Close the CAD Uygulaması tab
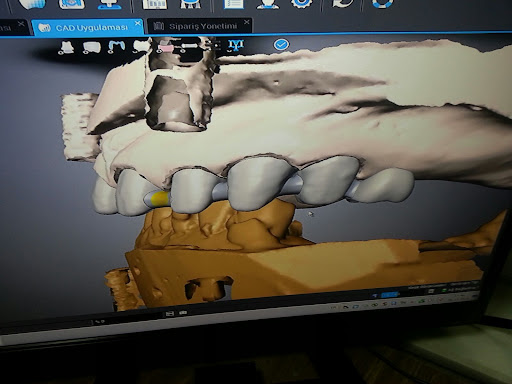The width and height of the screenshot is (512, 384). [137, 23]
